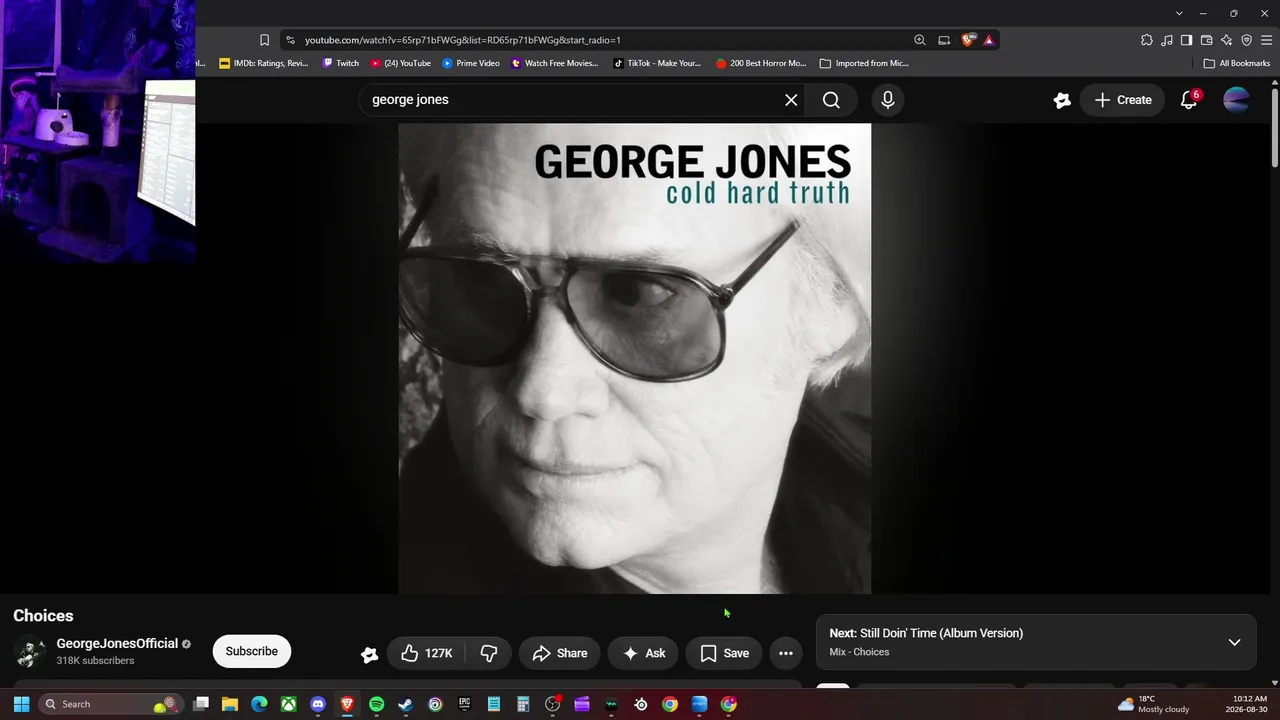1280x720 pixels.
Task: View site information icon in address bar
Action: click(290, 40)
